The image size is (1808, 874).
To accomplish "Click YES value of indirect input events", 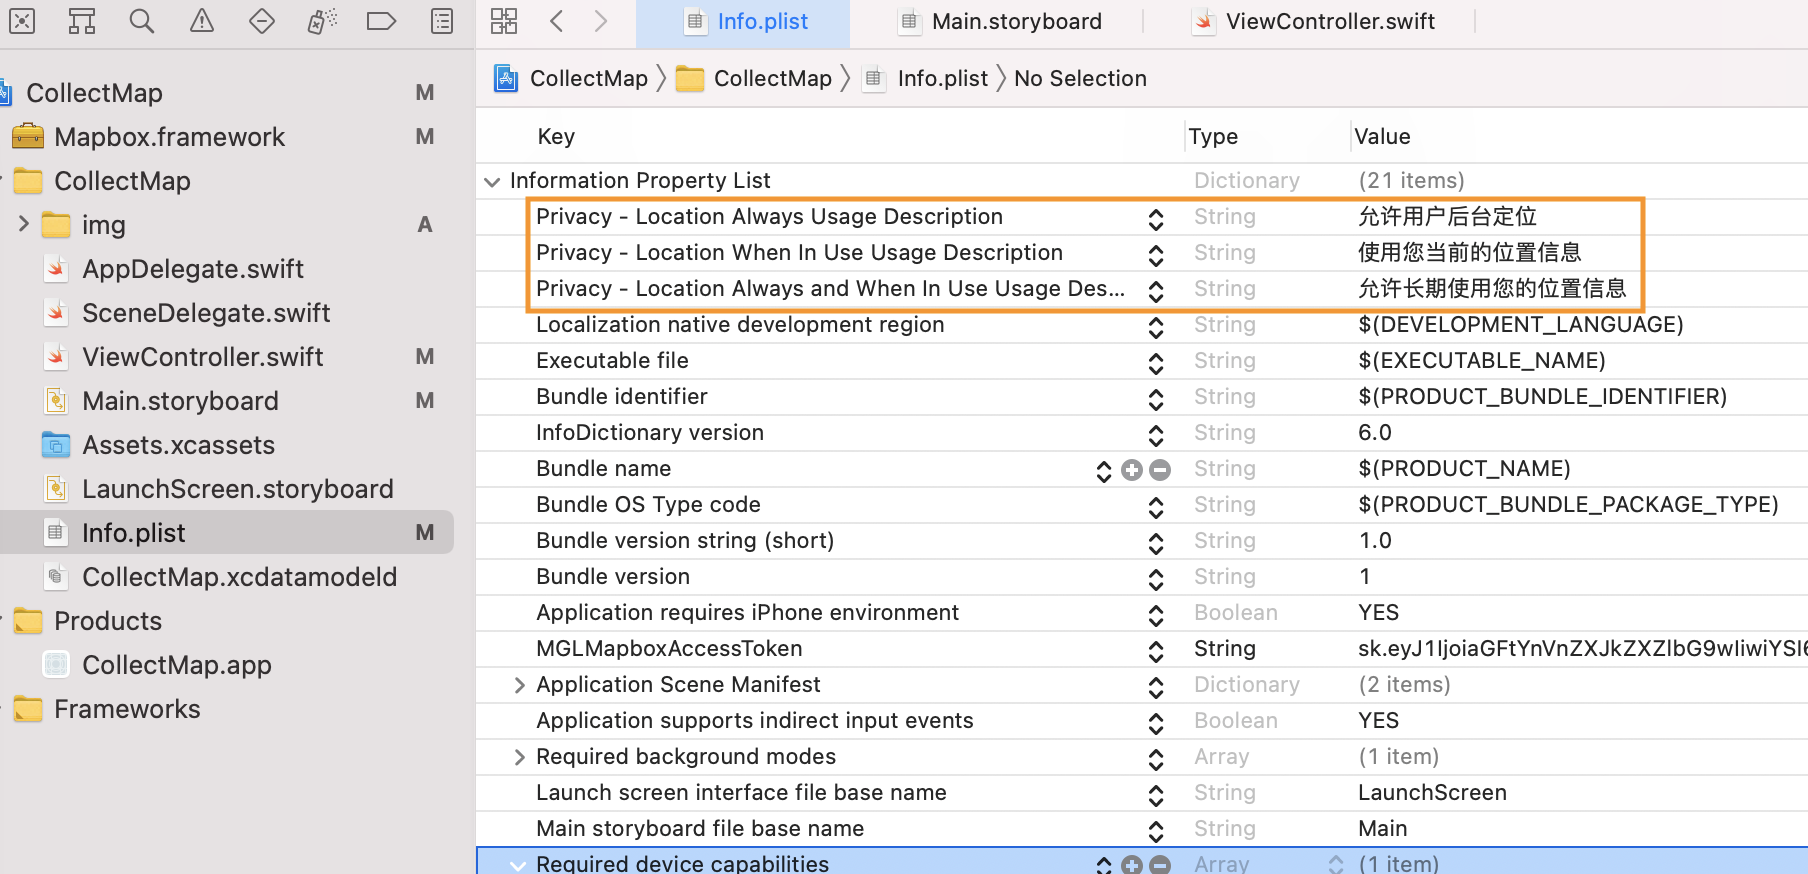I will [x=1378, y=721].
